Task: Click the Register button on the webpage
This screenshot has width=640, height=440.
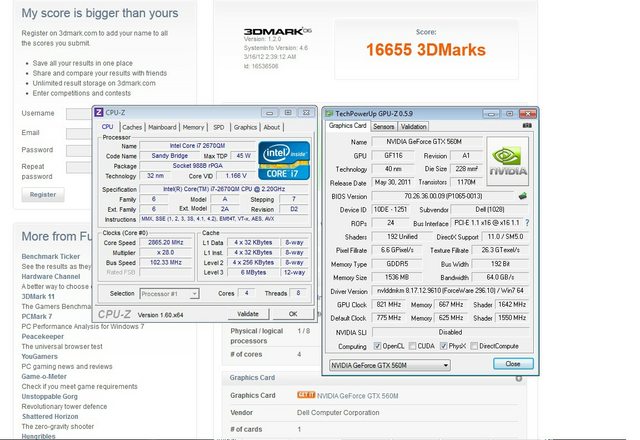Action: point(43,195)
